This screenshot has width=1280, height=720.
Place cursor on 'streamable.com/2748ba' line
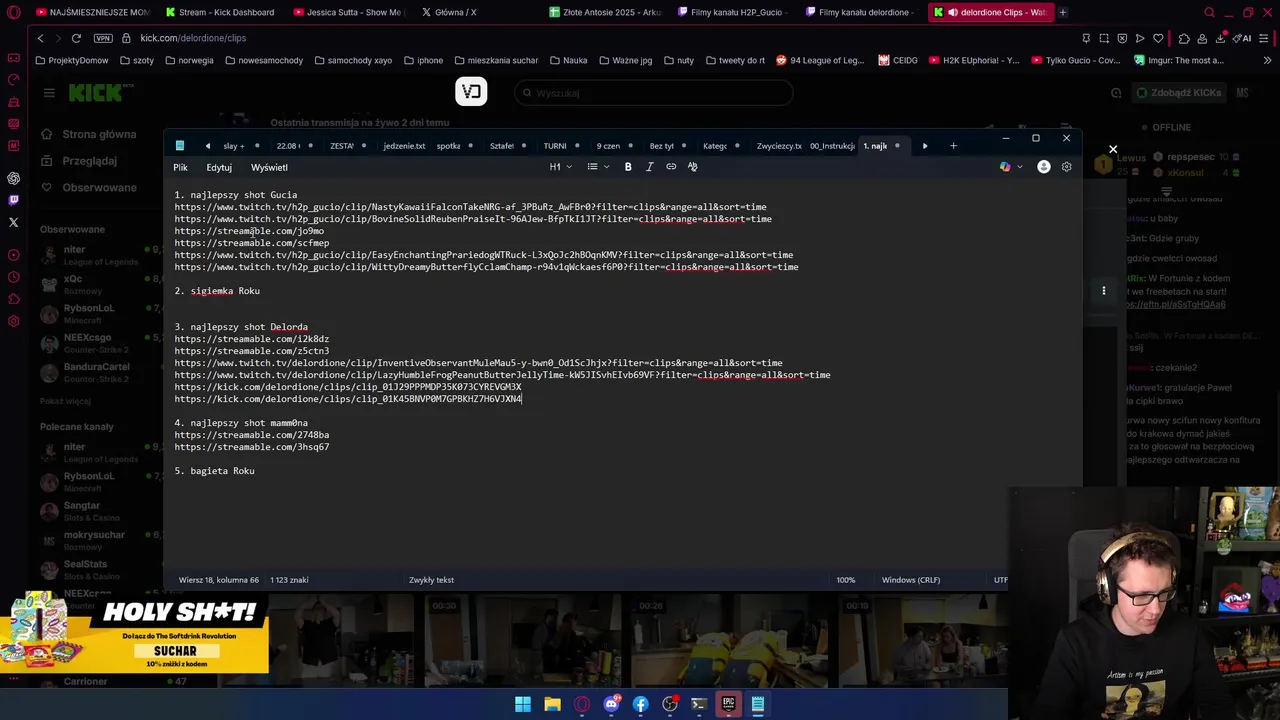click(x=252, y=435)
